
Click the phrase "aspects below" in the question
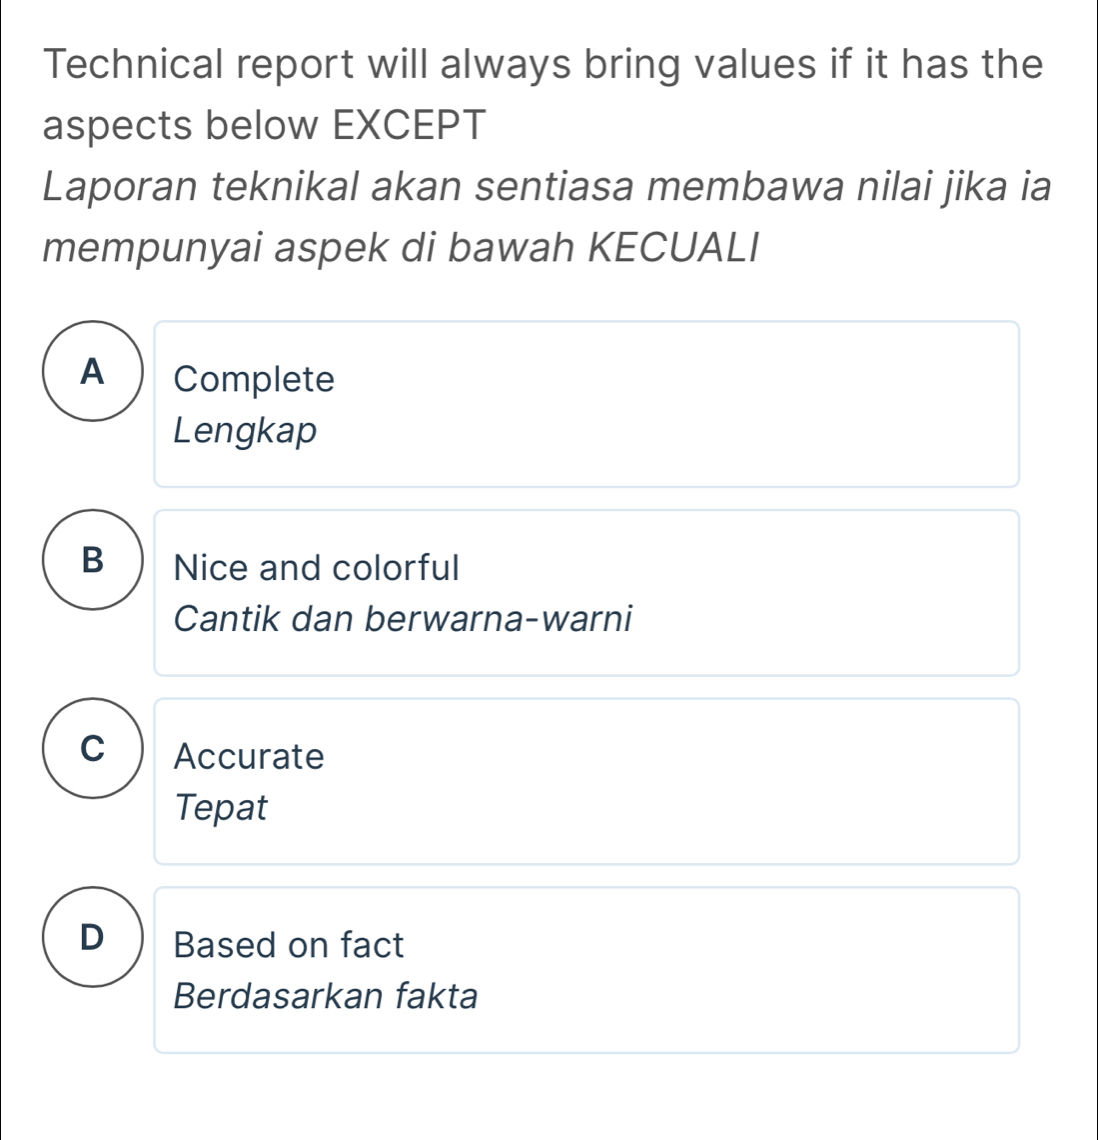tap(173, 125)
